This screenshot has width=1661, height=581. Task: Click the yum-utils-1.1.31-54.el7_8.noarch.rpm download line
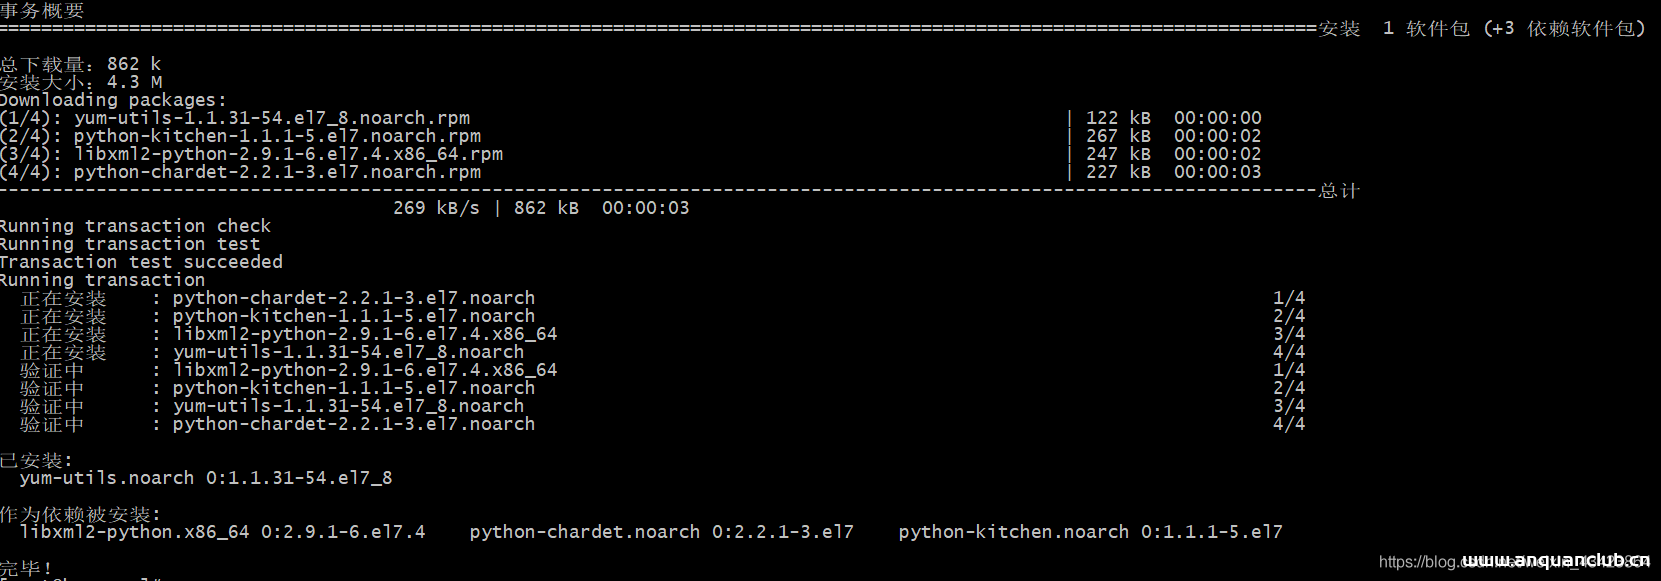pos(631,118)
